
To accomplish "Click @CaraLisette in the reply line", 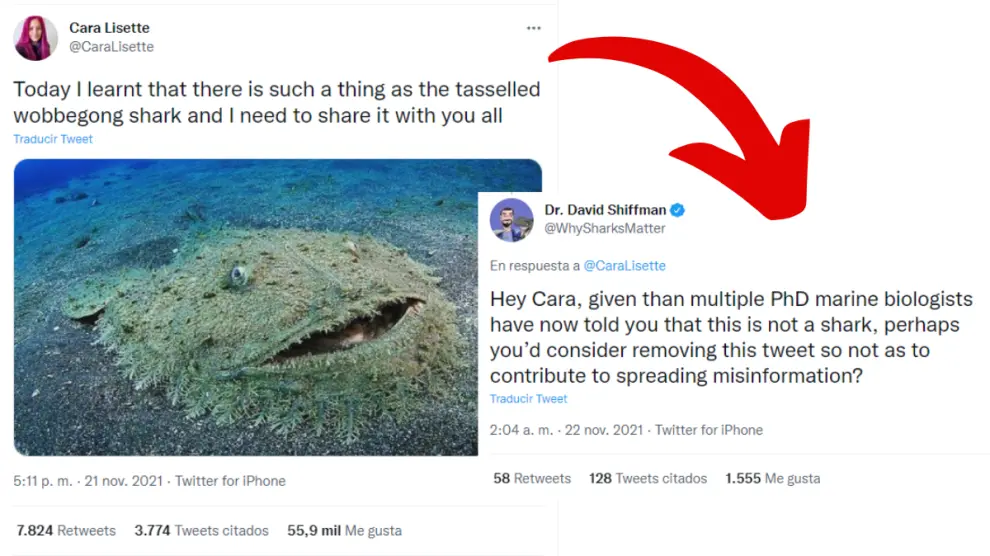I will click(x=624, y=266).
